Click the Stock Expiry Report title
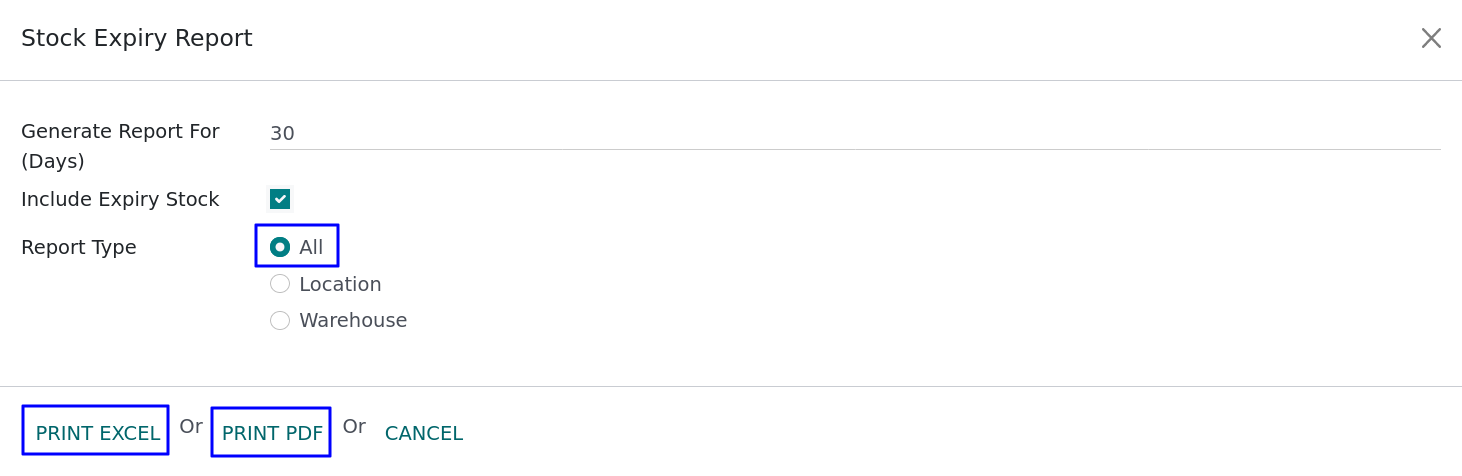 pyautogui.click(x=137, y=38)
